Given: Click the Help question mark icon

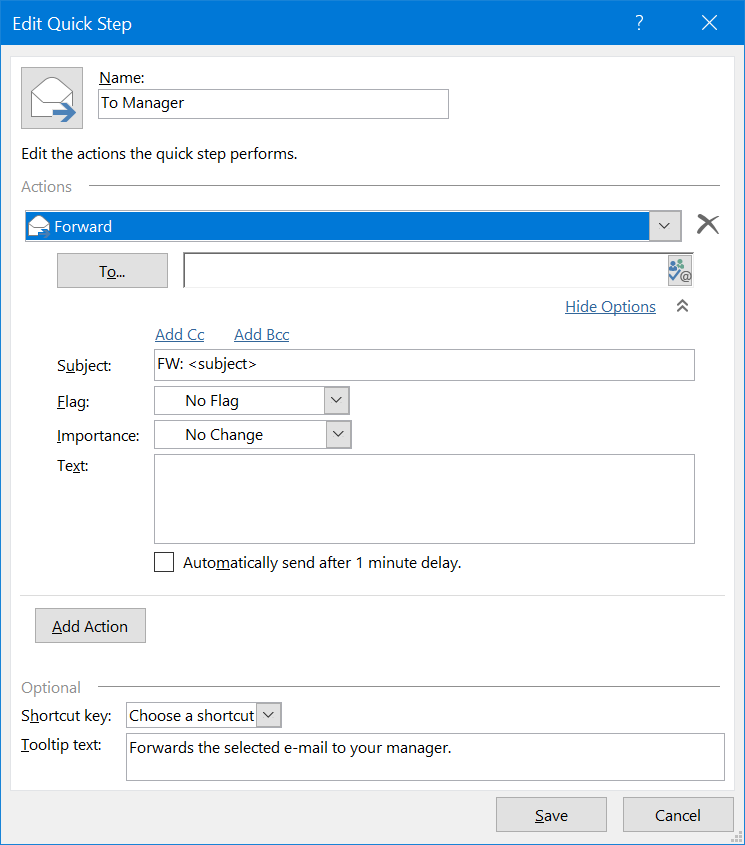Looking at the screenshot, I should coord(639,23).
